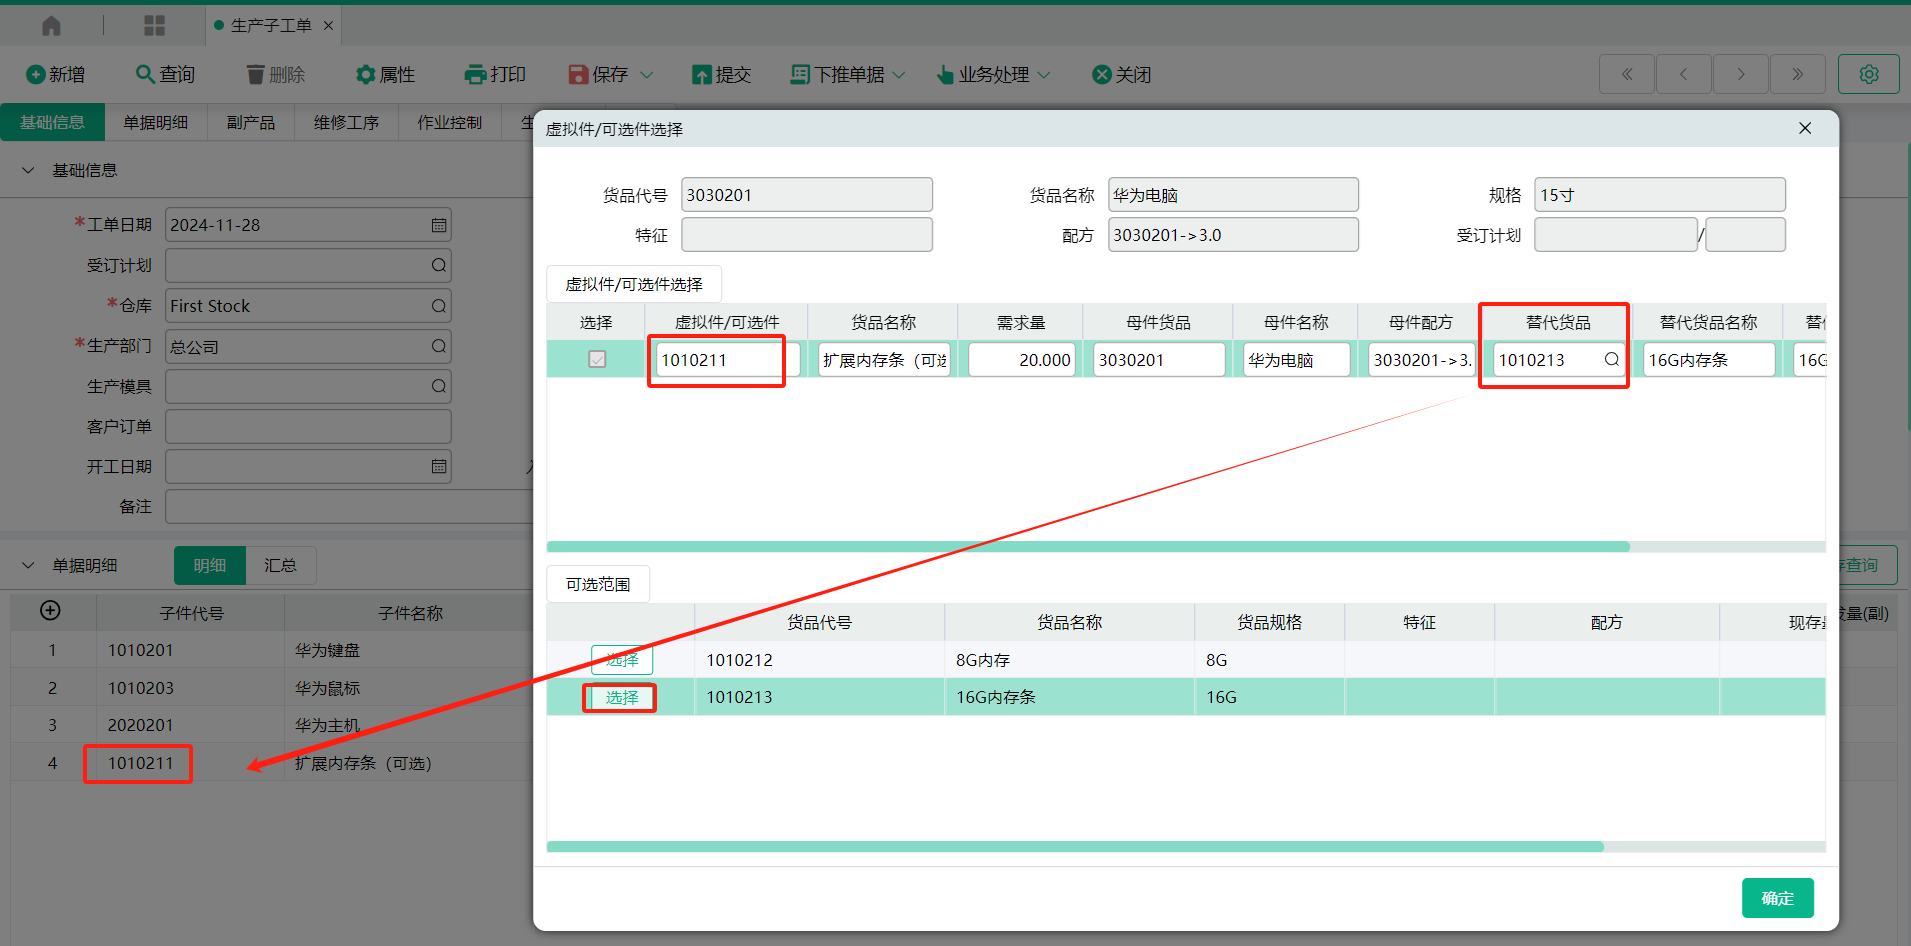Open lookup for 受订计划 field
This screenshot has height=946, width=1911.
click(439, 265)
